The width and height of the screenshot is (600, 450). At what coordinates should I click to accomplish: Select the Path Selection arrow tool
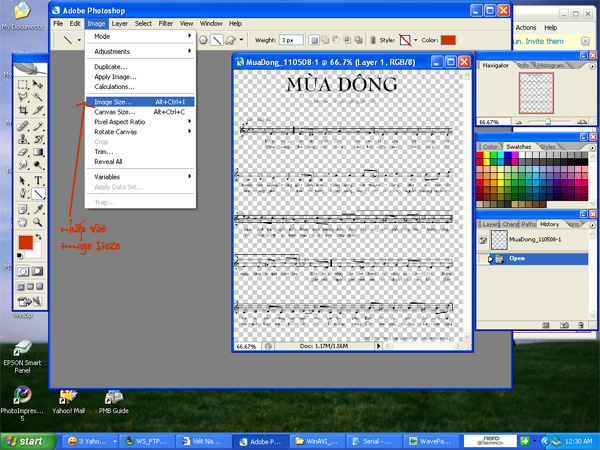tap(23, 181)
